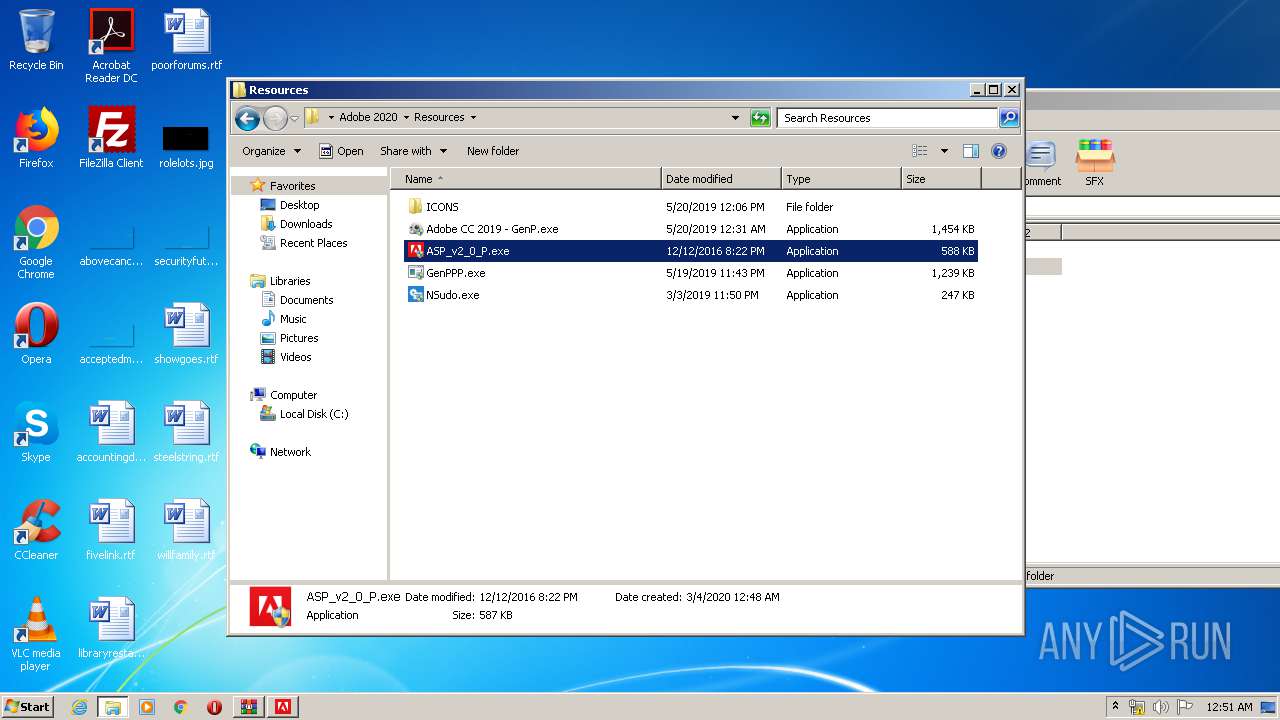This screenshot has height=720, width=1280.
Task: Click Adobe icon in taskbar
Action: [282, 707]
